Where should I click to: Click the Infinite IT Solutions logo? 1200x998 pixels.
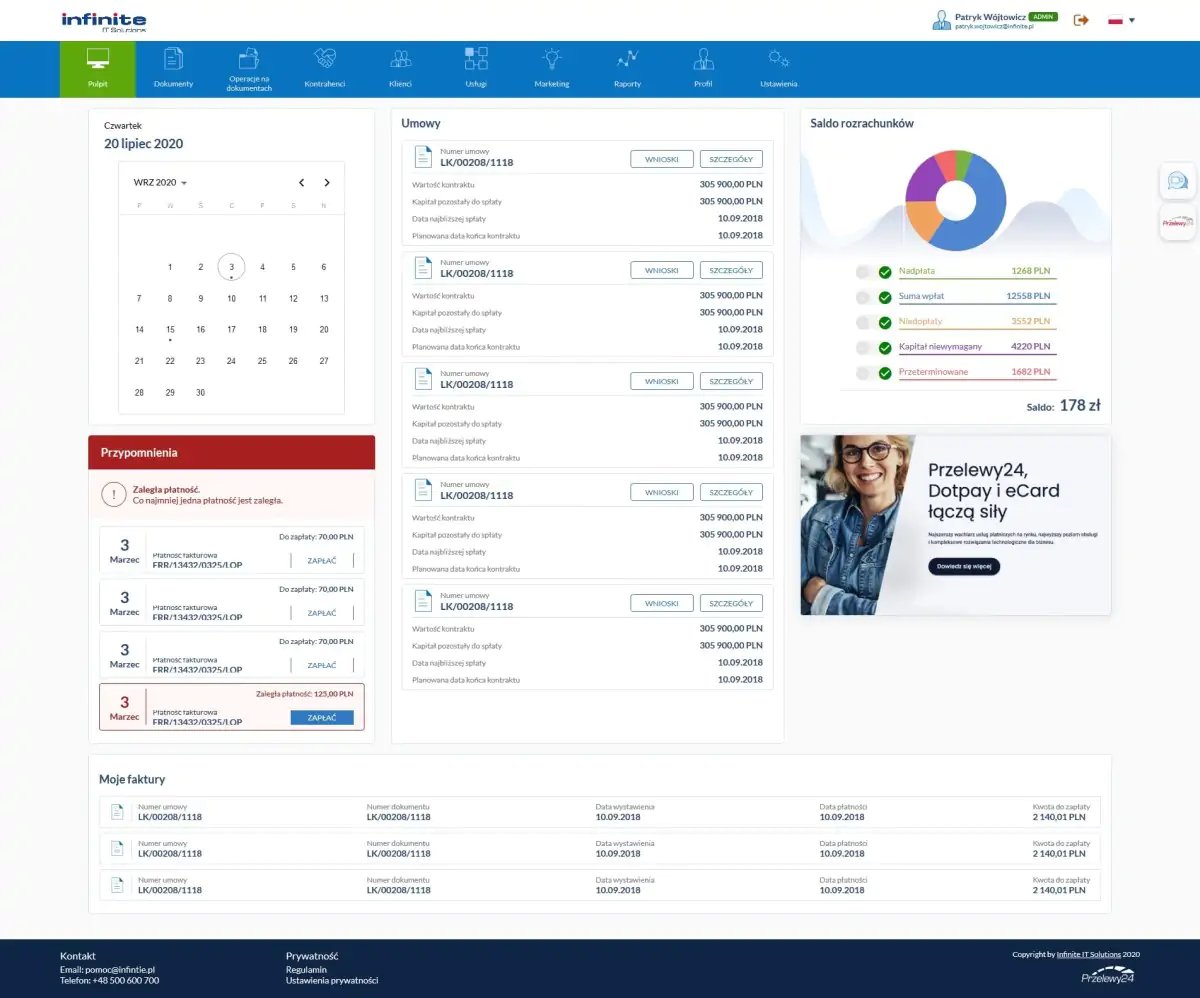(103, 21)
